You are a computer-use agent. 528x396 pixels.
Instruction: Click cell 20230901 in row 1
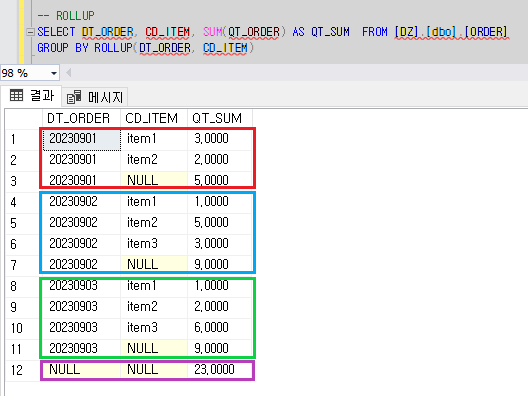coord(81,139)
